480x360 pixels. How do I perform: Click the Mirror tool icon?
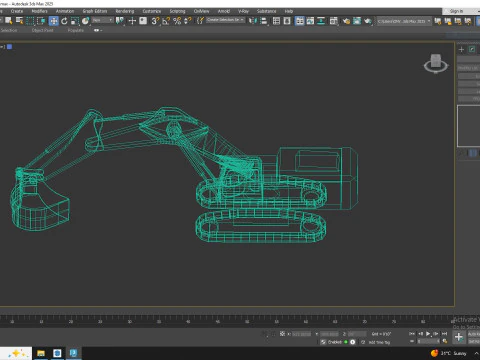click(x=253, y=21)
